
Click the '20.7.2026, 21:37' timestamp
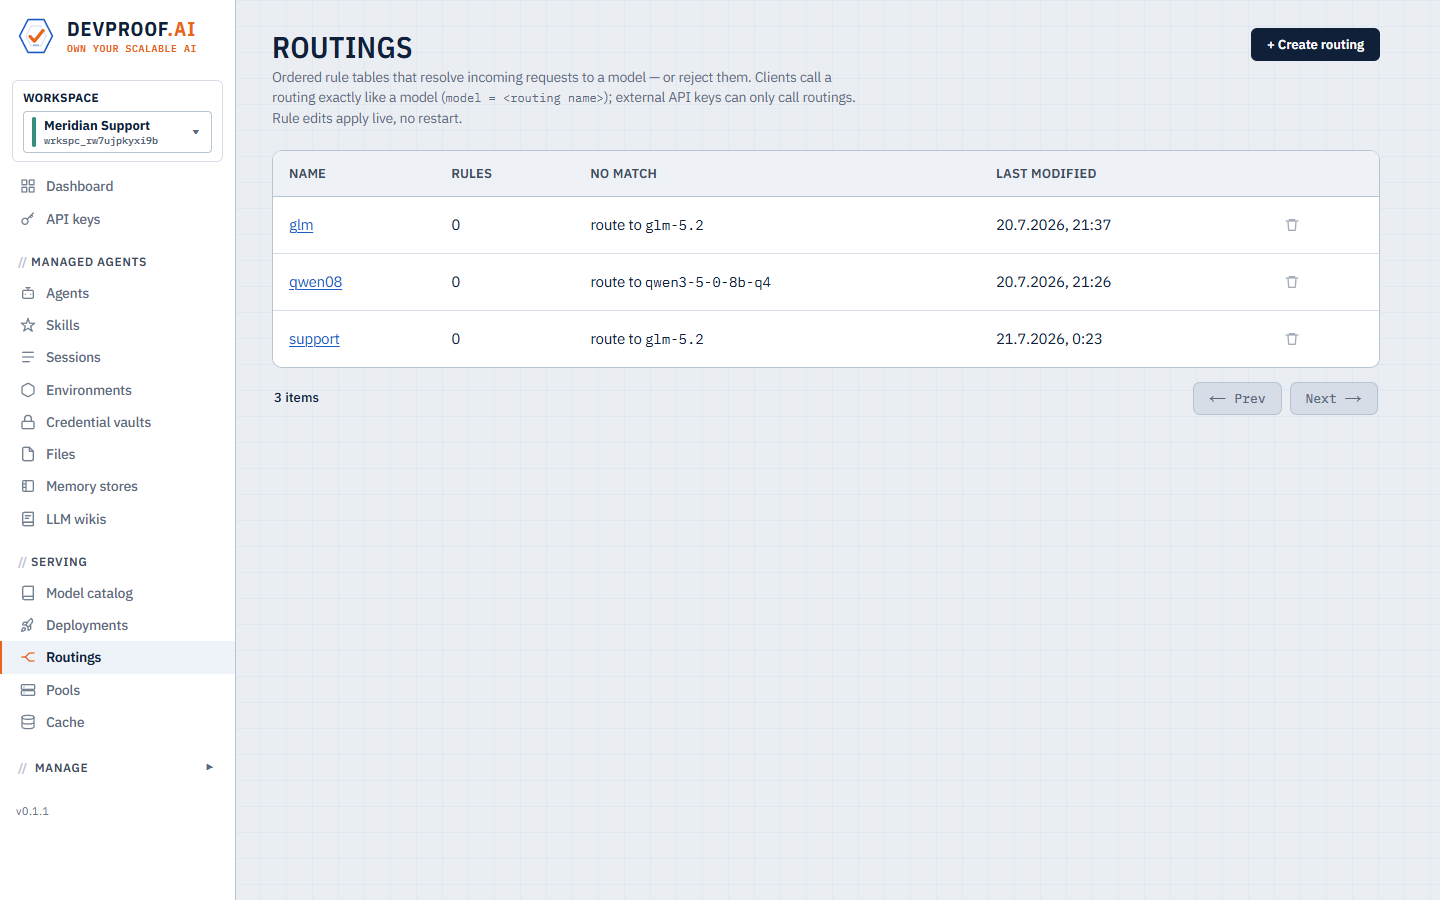coord(1053,225)
